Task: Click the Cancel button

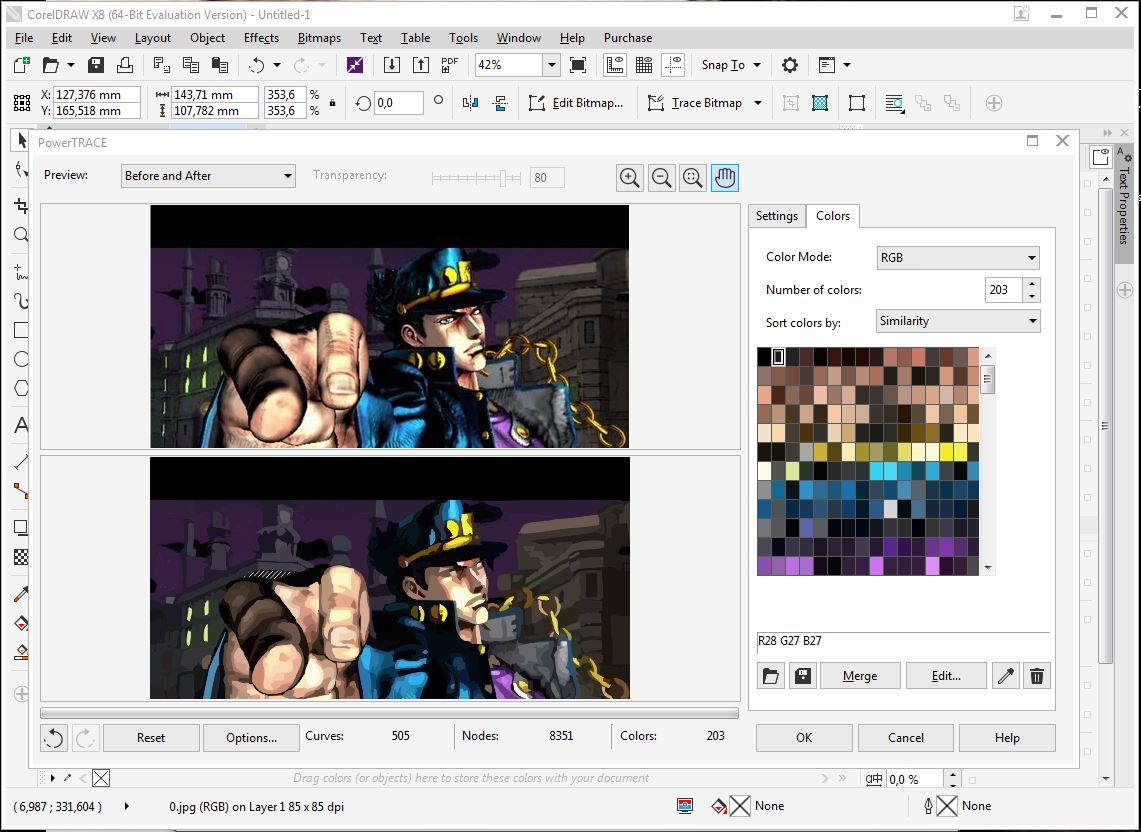Action: [905, 737]
